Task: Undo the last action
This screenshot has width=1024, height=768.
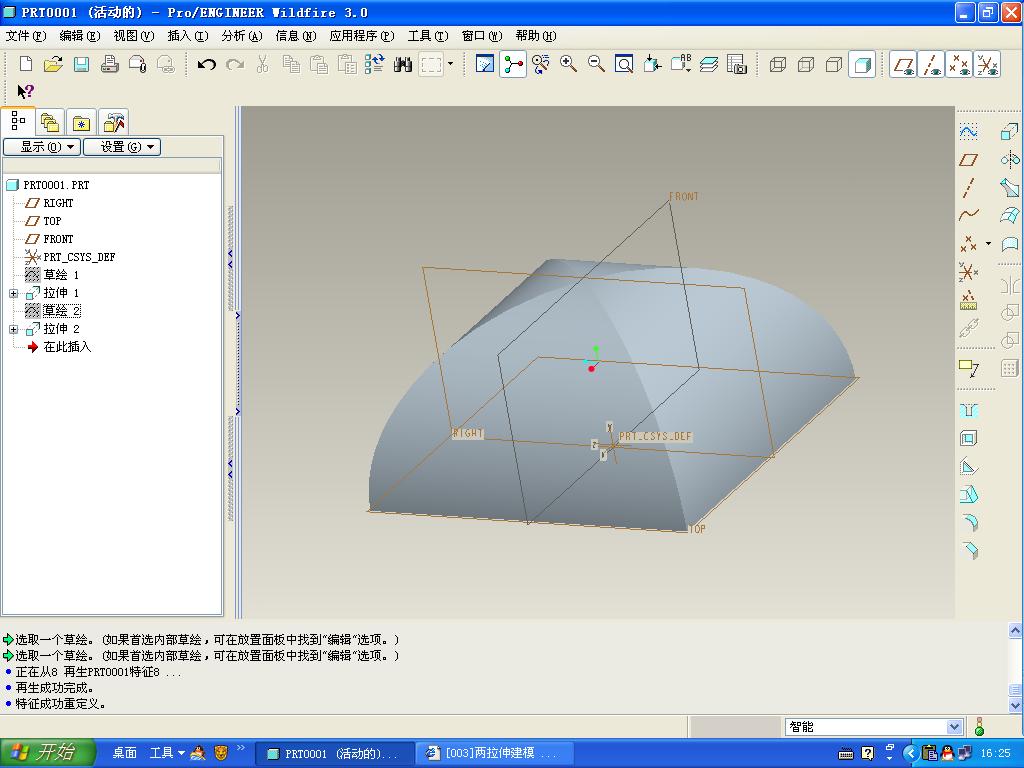Action: click(206, 64)
